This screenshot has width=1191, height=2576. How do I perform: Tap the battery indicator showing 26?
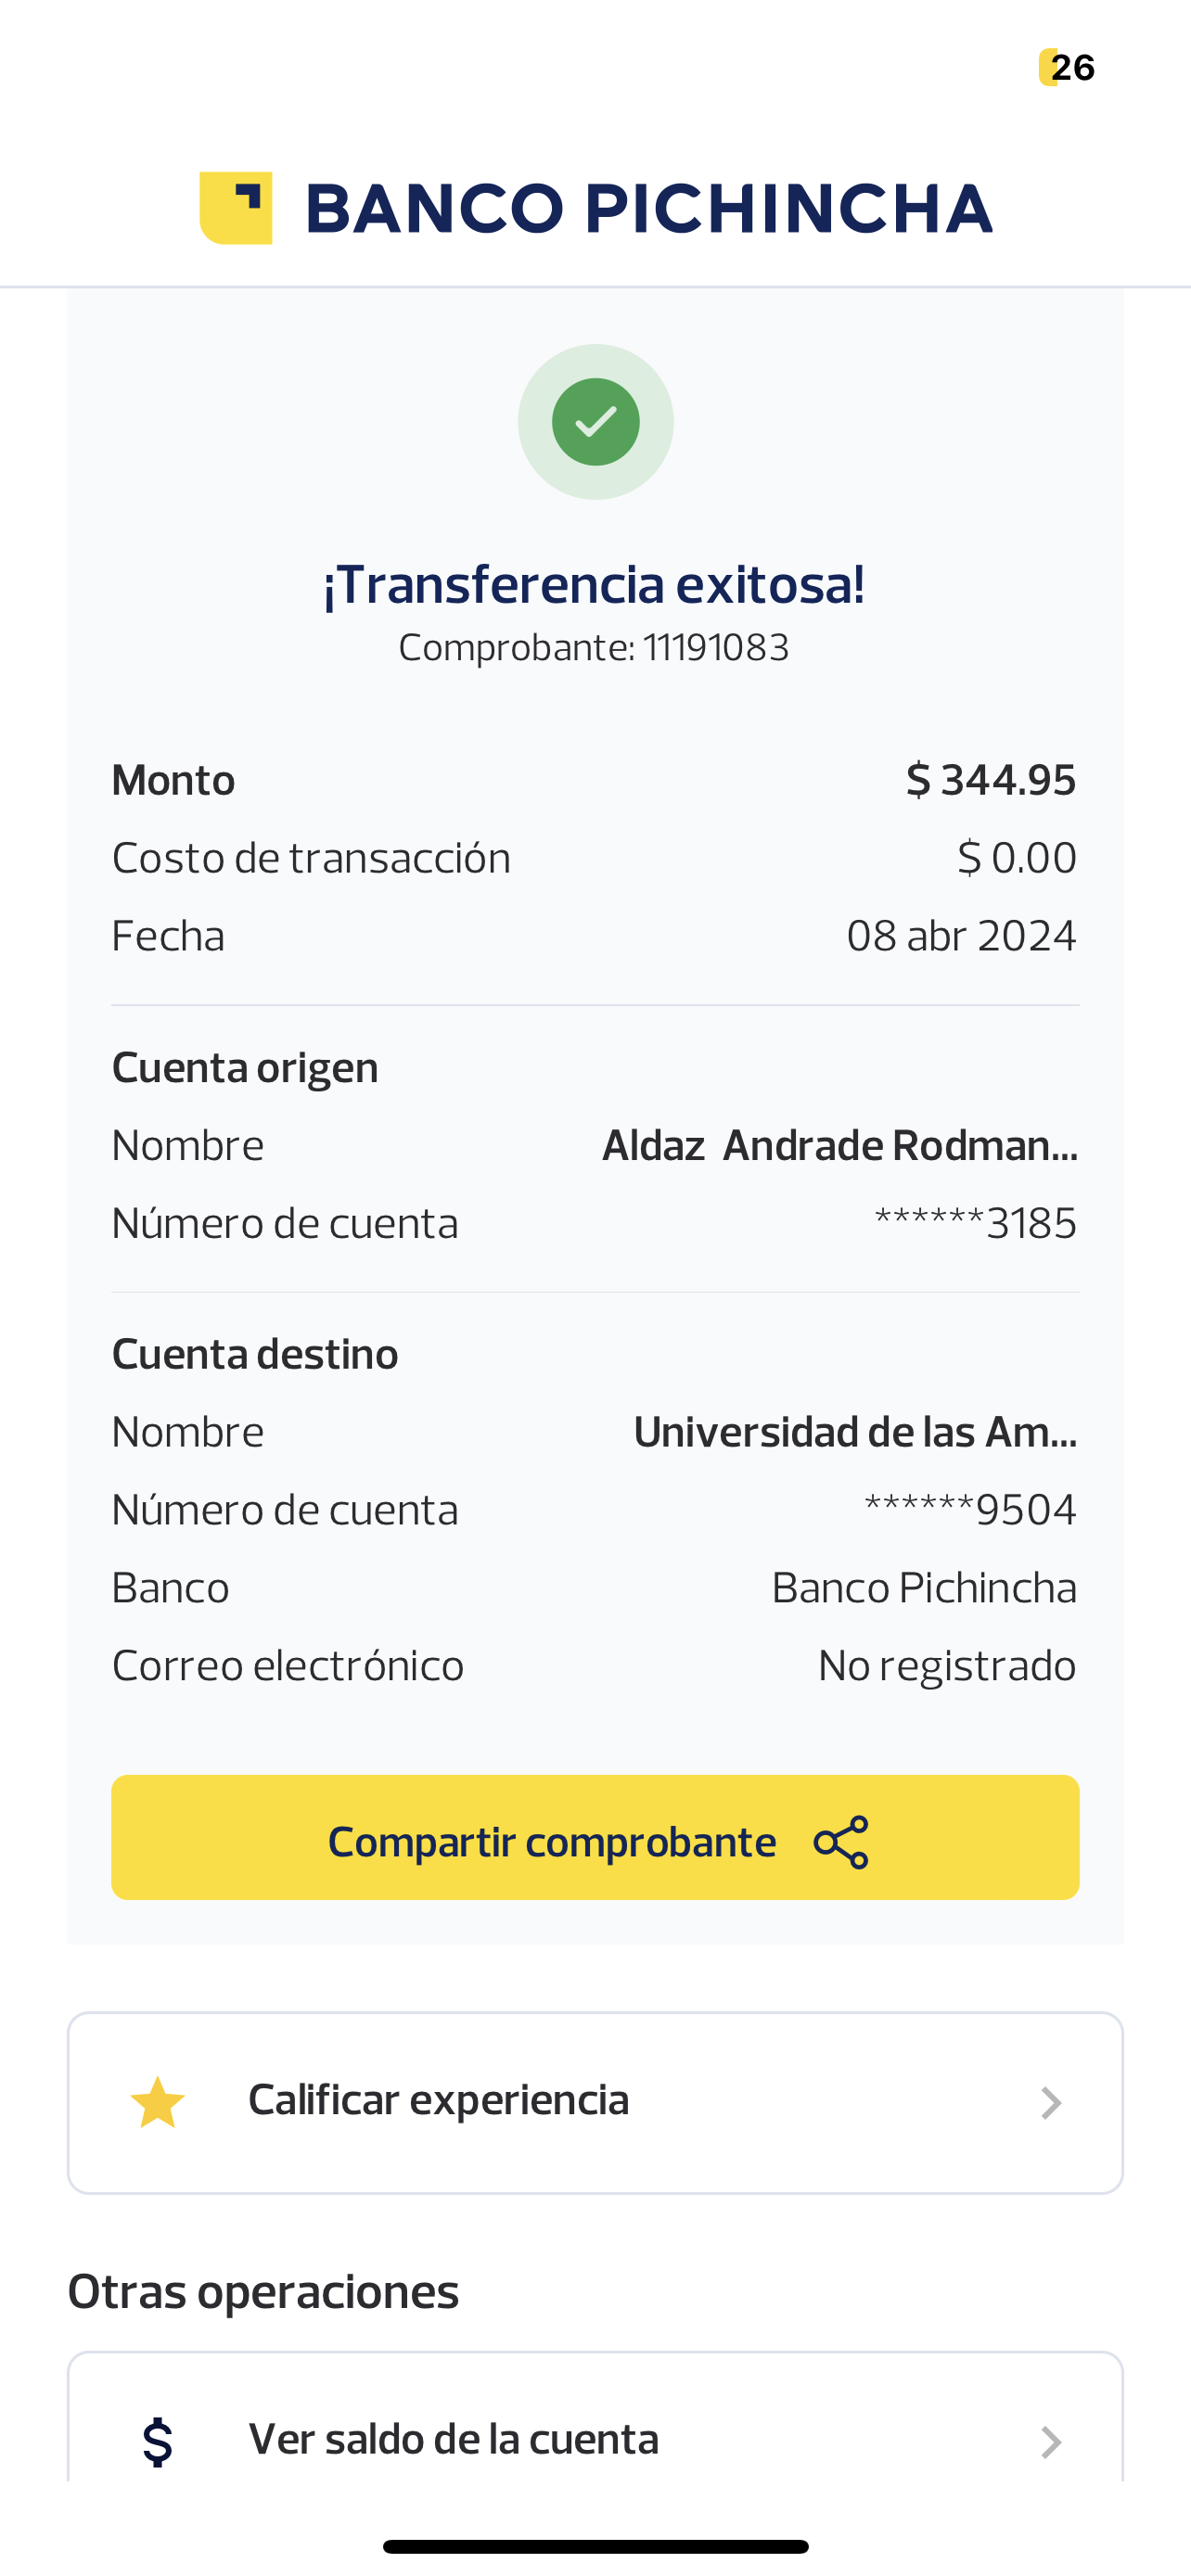point(1067,68)
